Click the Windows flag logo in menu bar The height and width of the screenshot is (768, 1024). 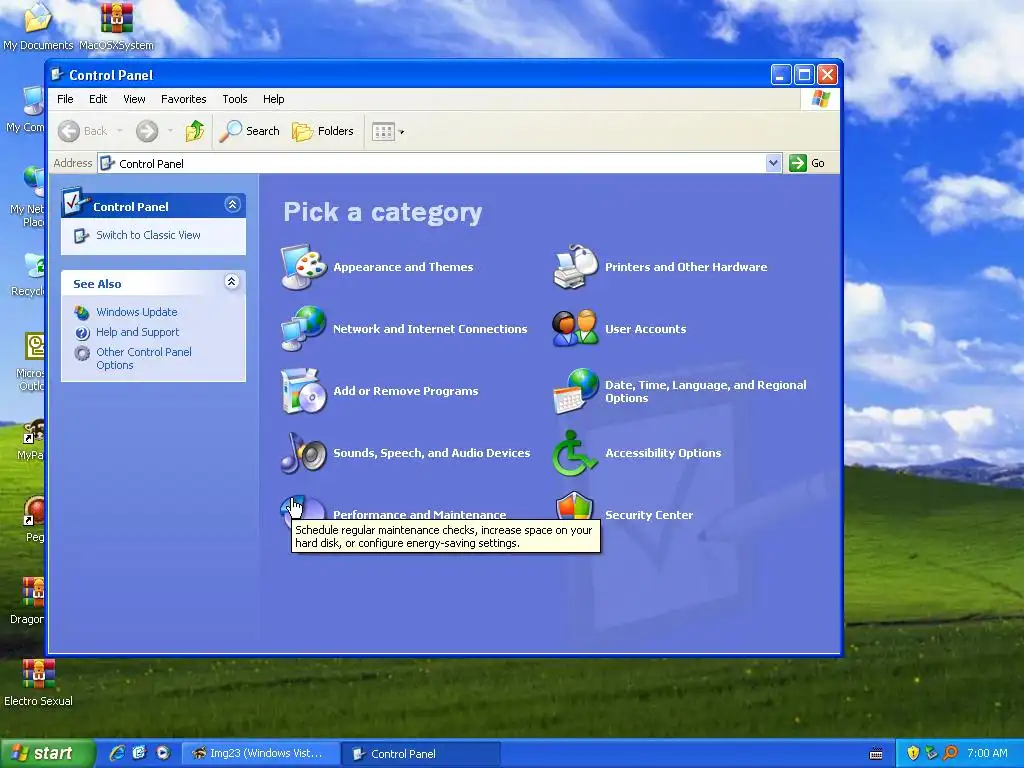pyautogui.click(x=820, y=99)
